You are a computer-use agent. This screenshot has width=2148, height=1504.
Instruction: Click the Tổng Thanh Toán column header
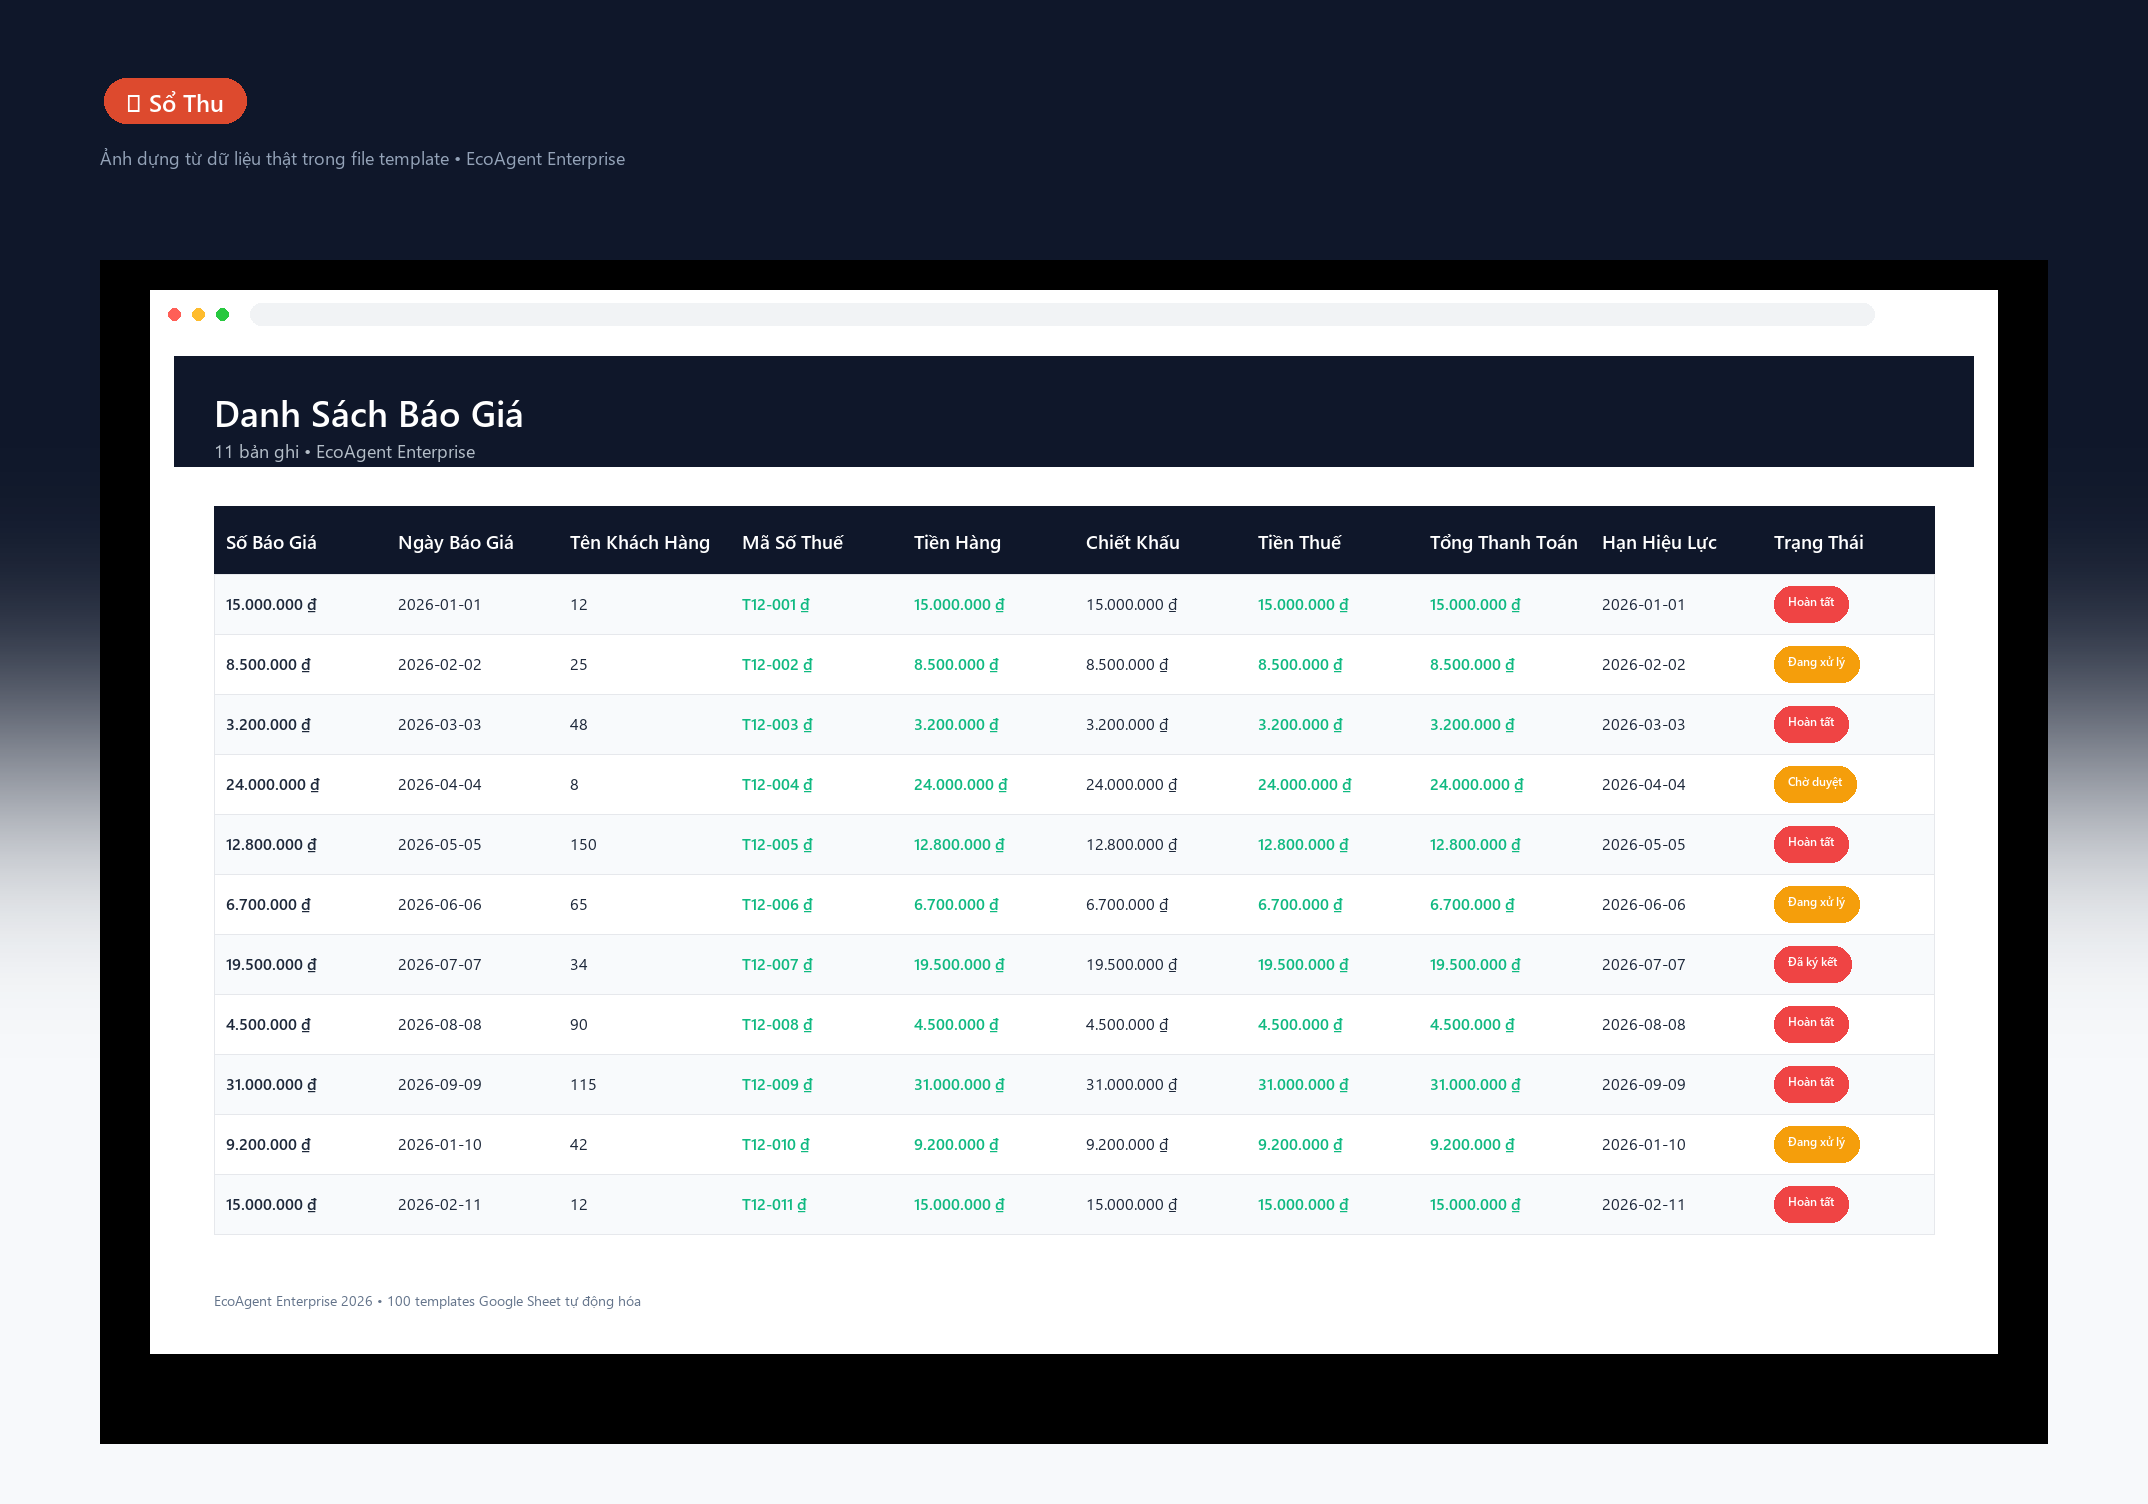click(1503, 542)
